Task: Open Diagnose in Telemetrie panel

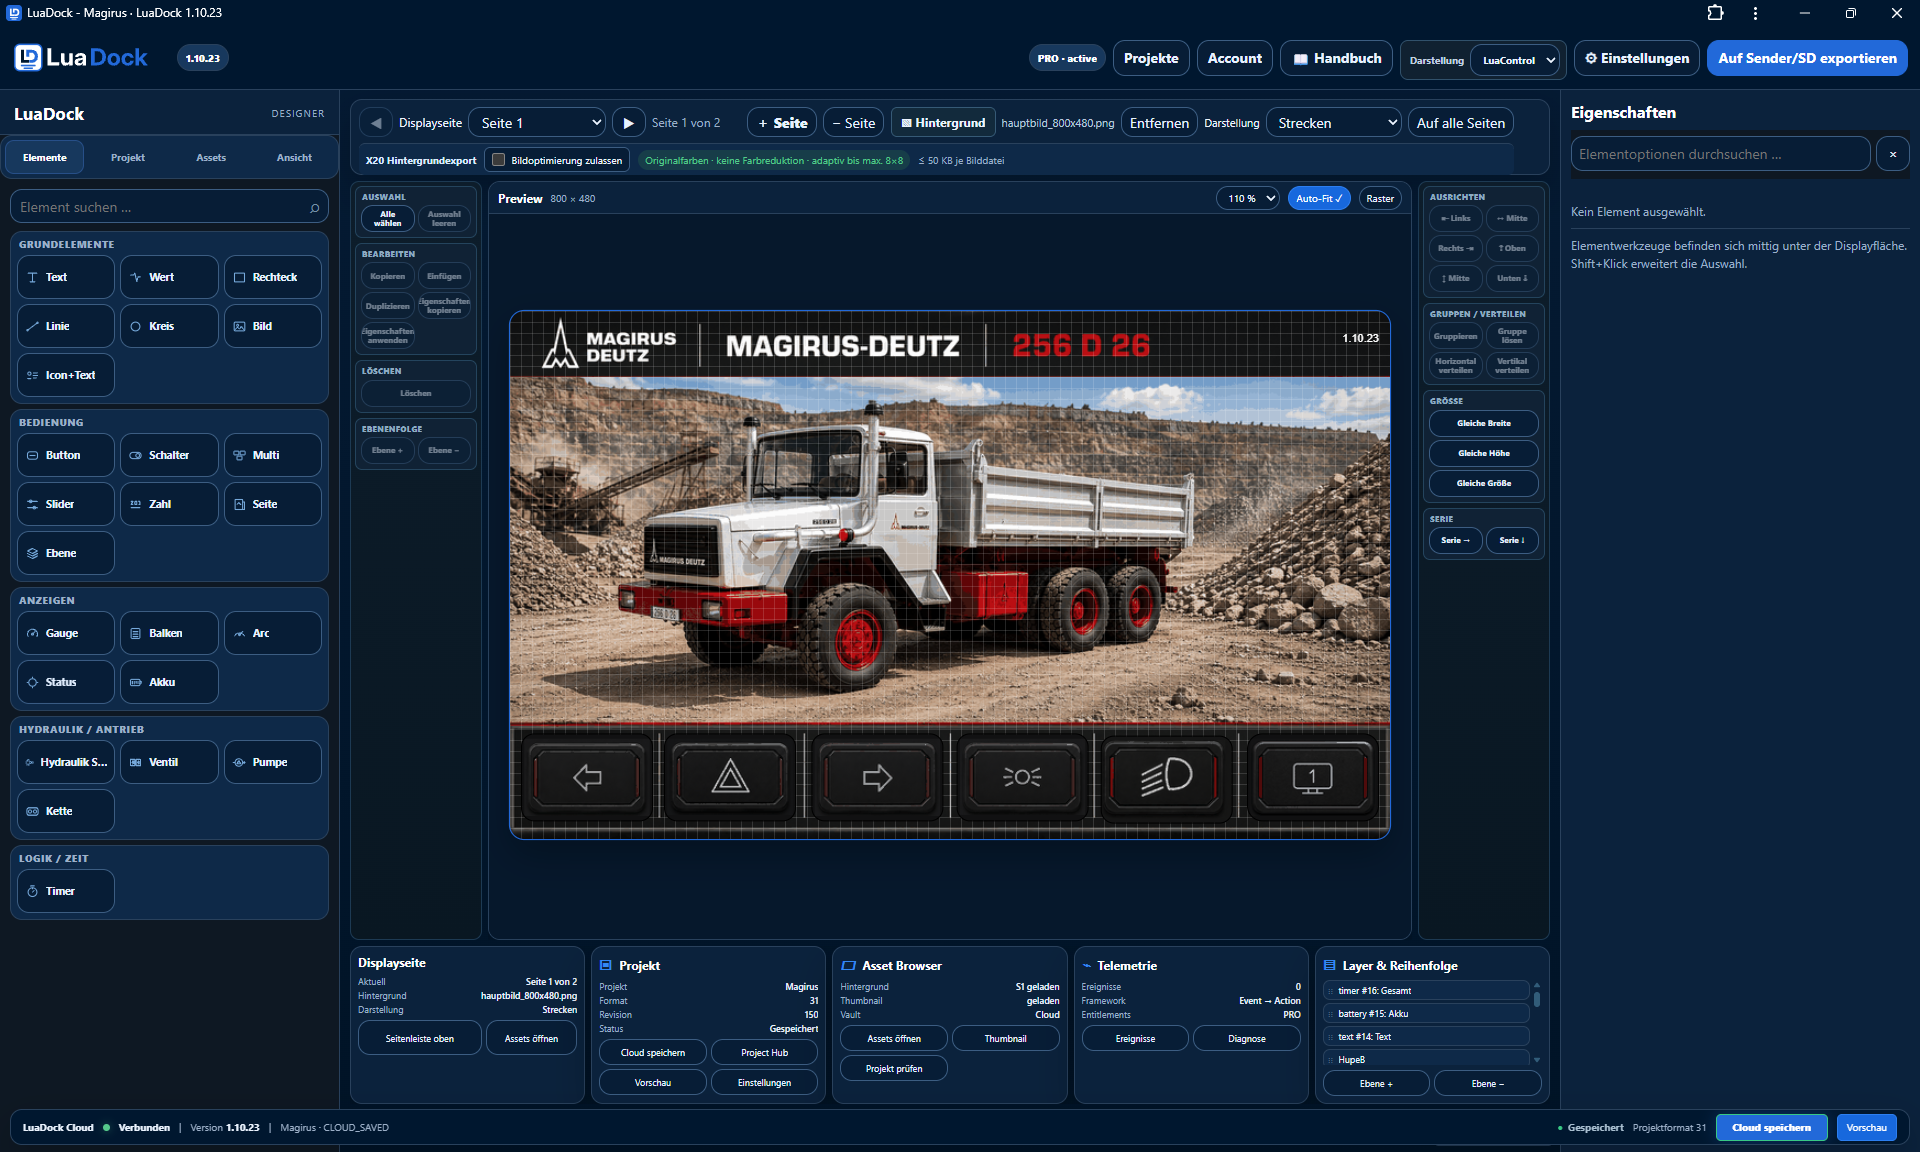Action: (1246, 1038)
